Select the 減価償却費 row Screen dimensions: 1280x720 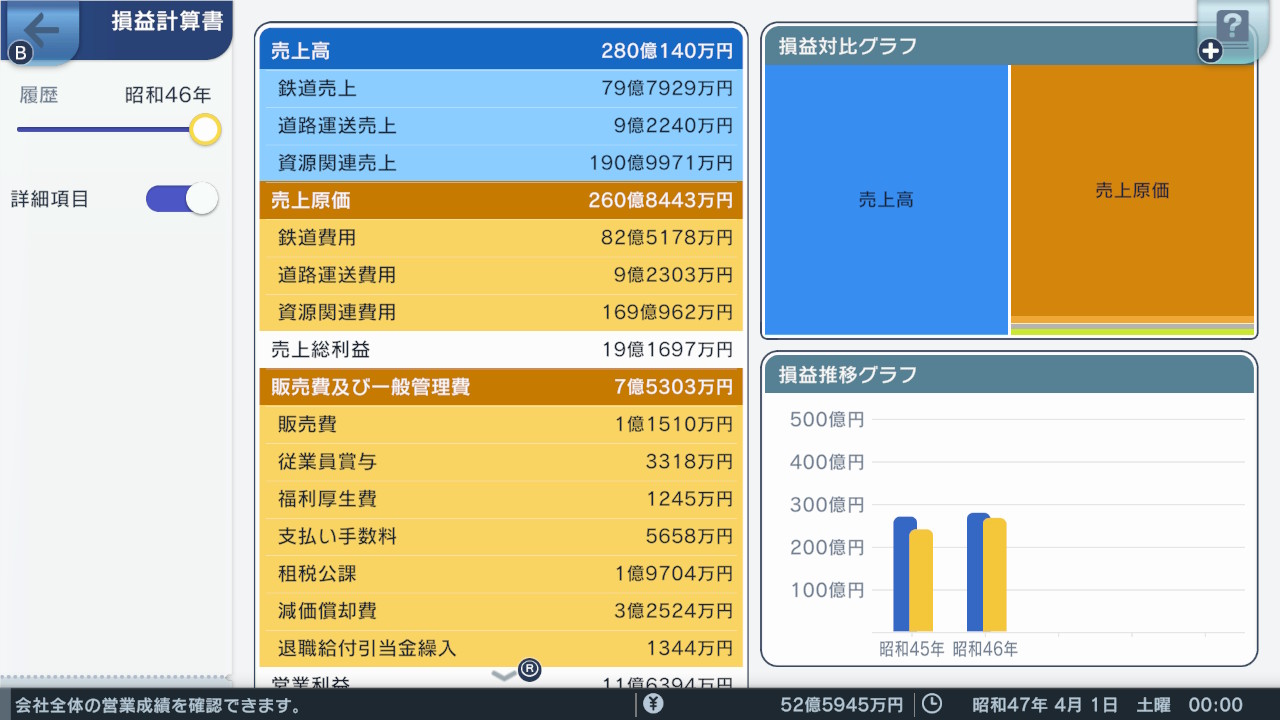[x=501, y=610]
